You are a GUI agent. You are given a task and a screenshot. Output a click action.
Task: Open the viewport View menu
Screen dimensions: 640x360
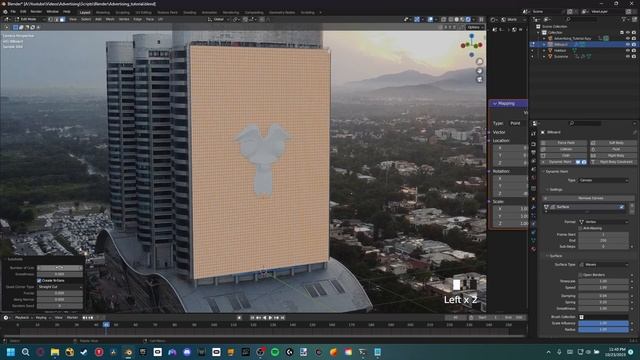tap(73, 19)
